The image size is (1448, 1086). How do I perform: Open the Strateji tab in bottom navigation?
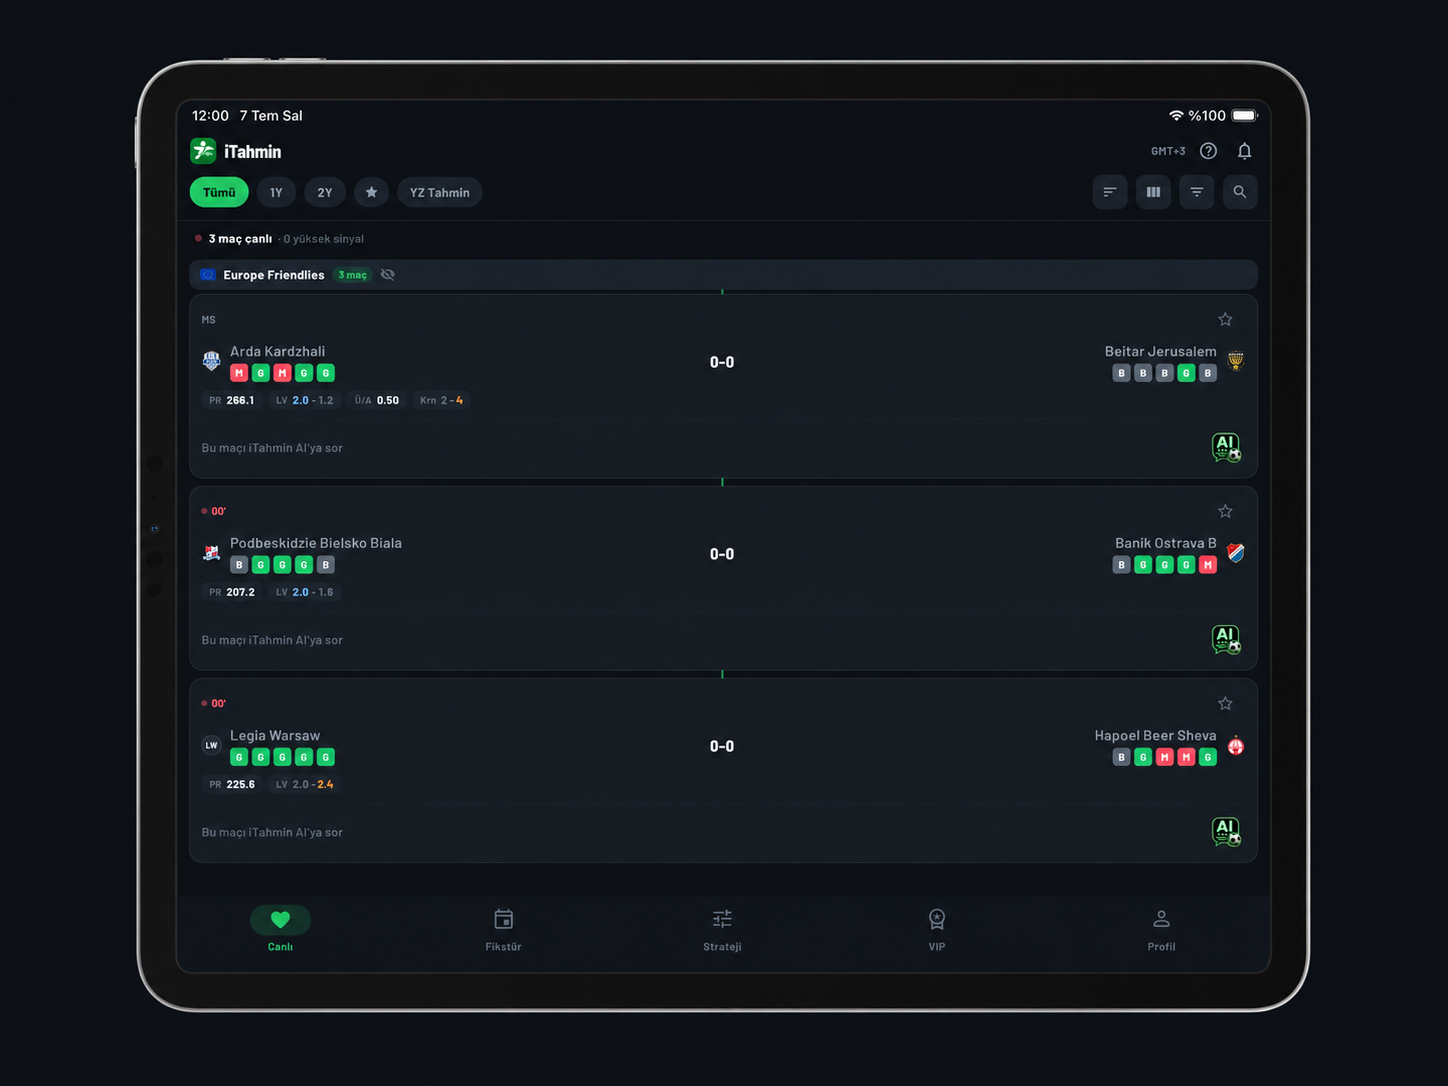[722, 929]
